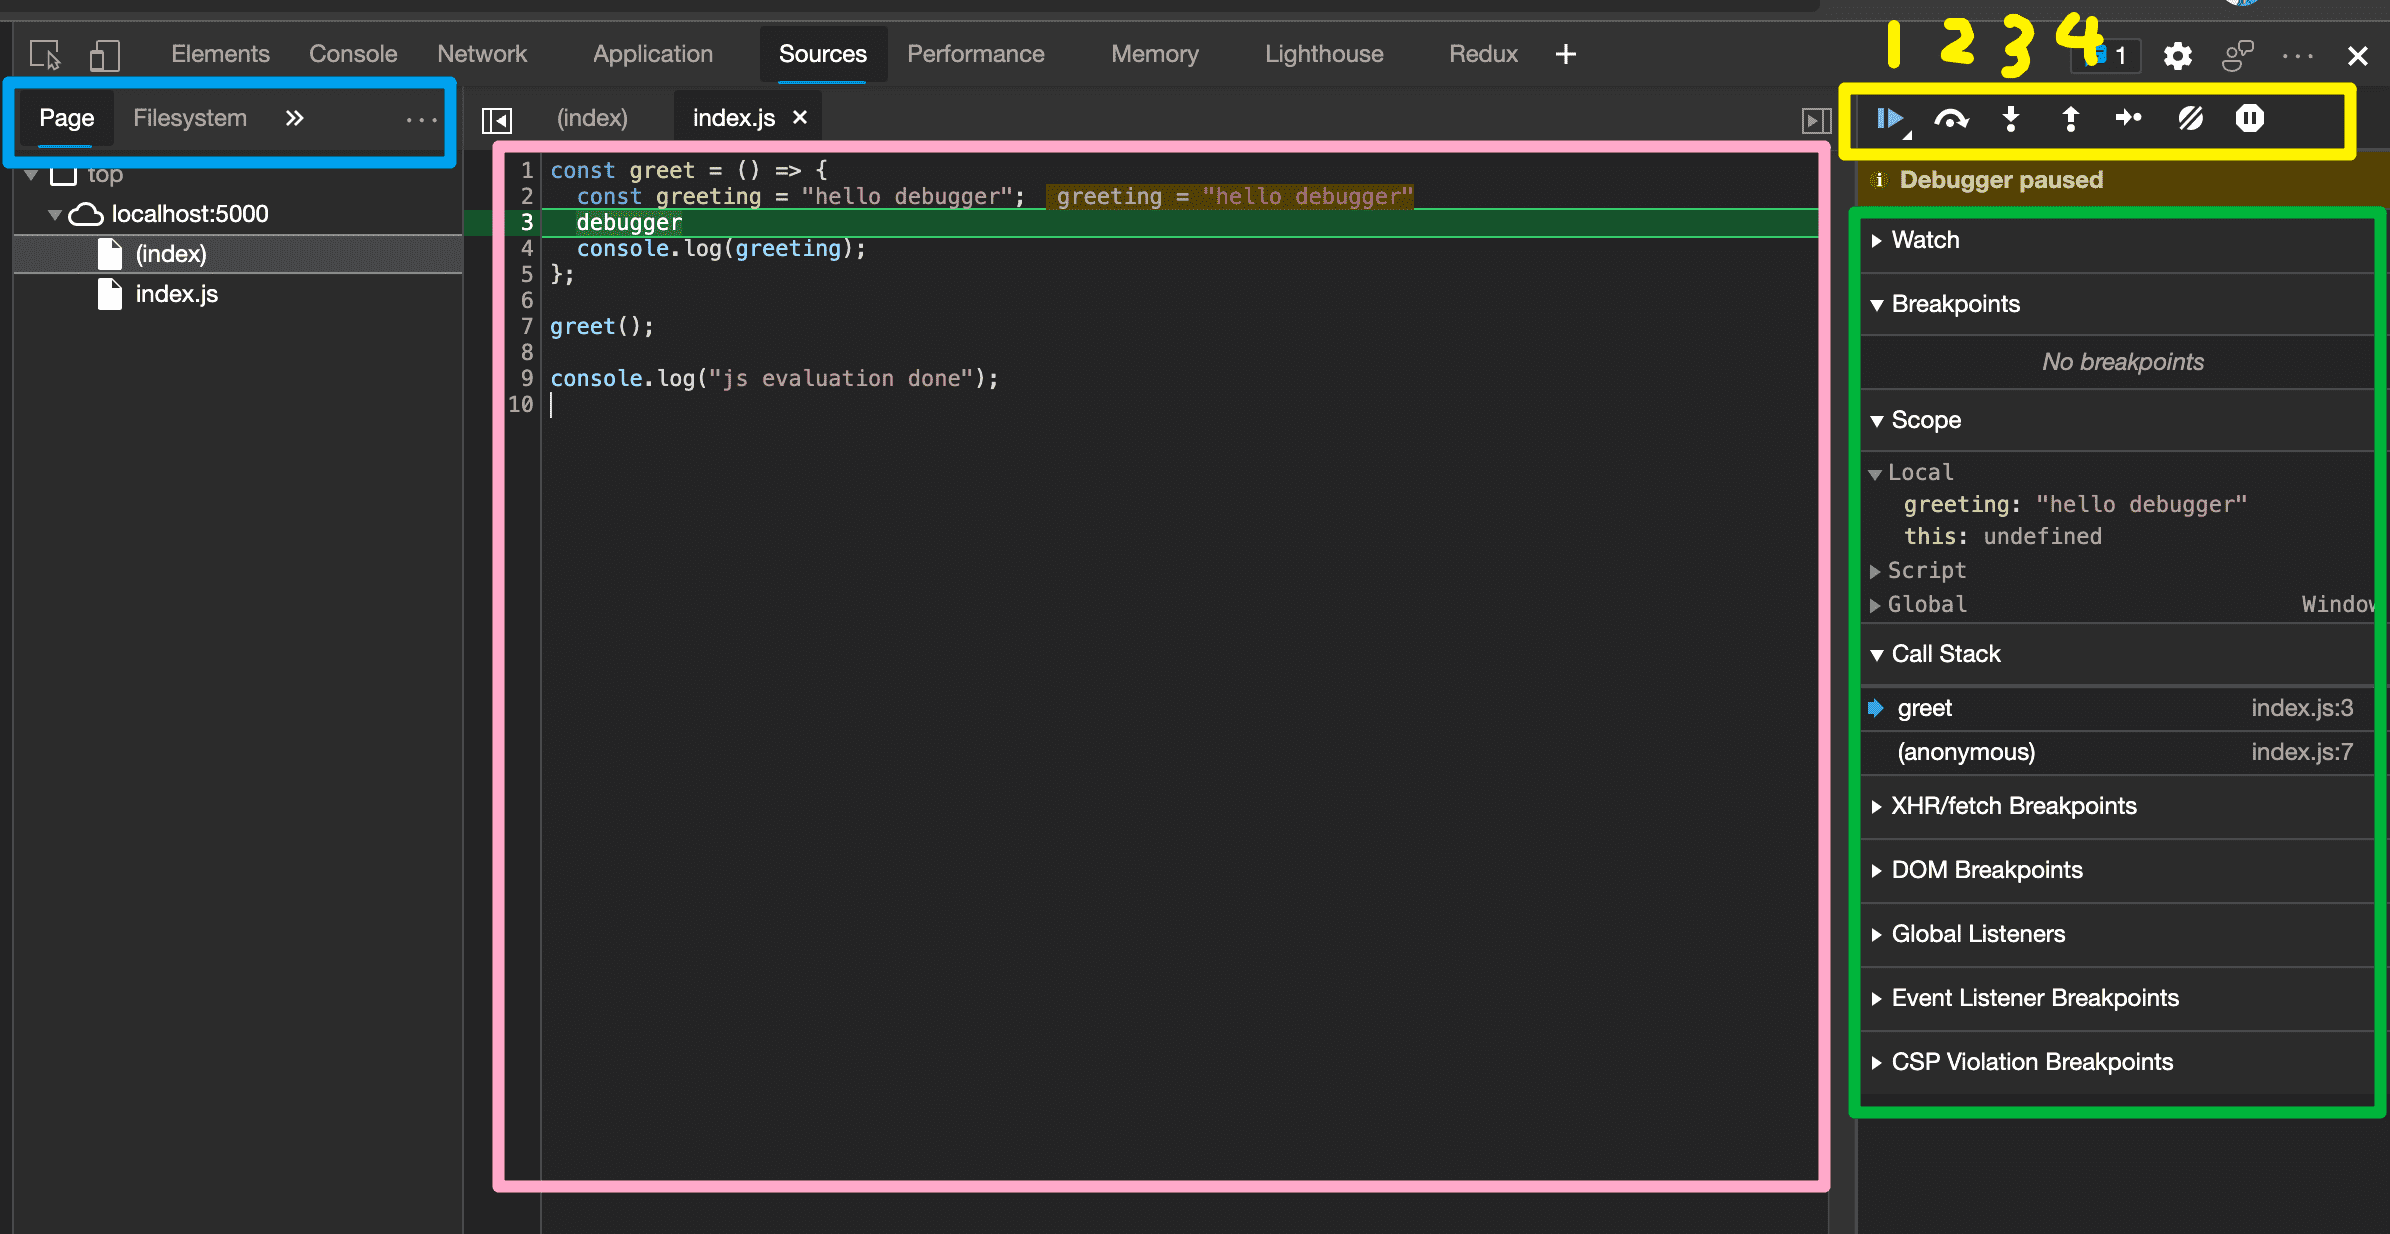
Task: Click the Deactivate breakpoints icon
Action: pyautogui.click(x=2192, y=116)
